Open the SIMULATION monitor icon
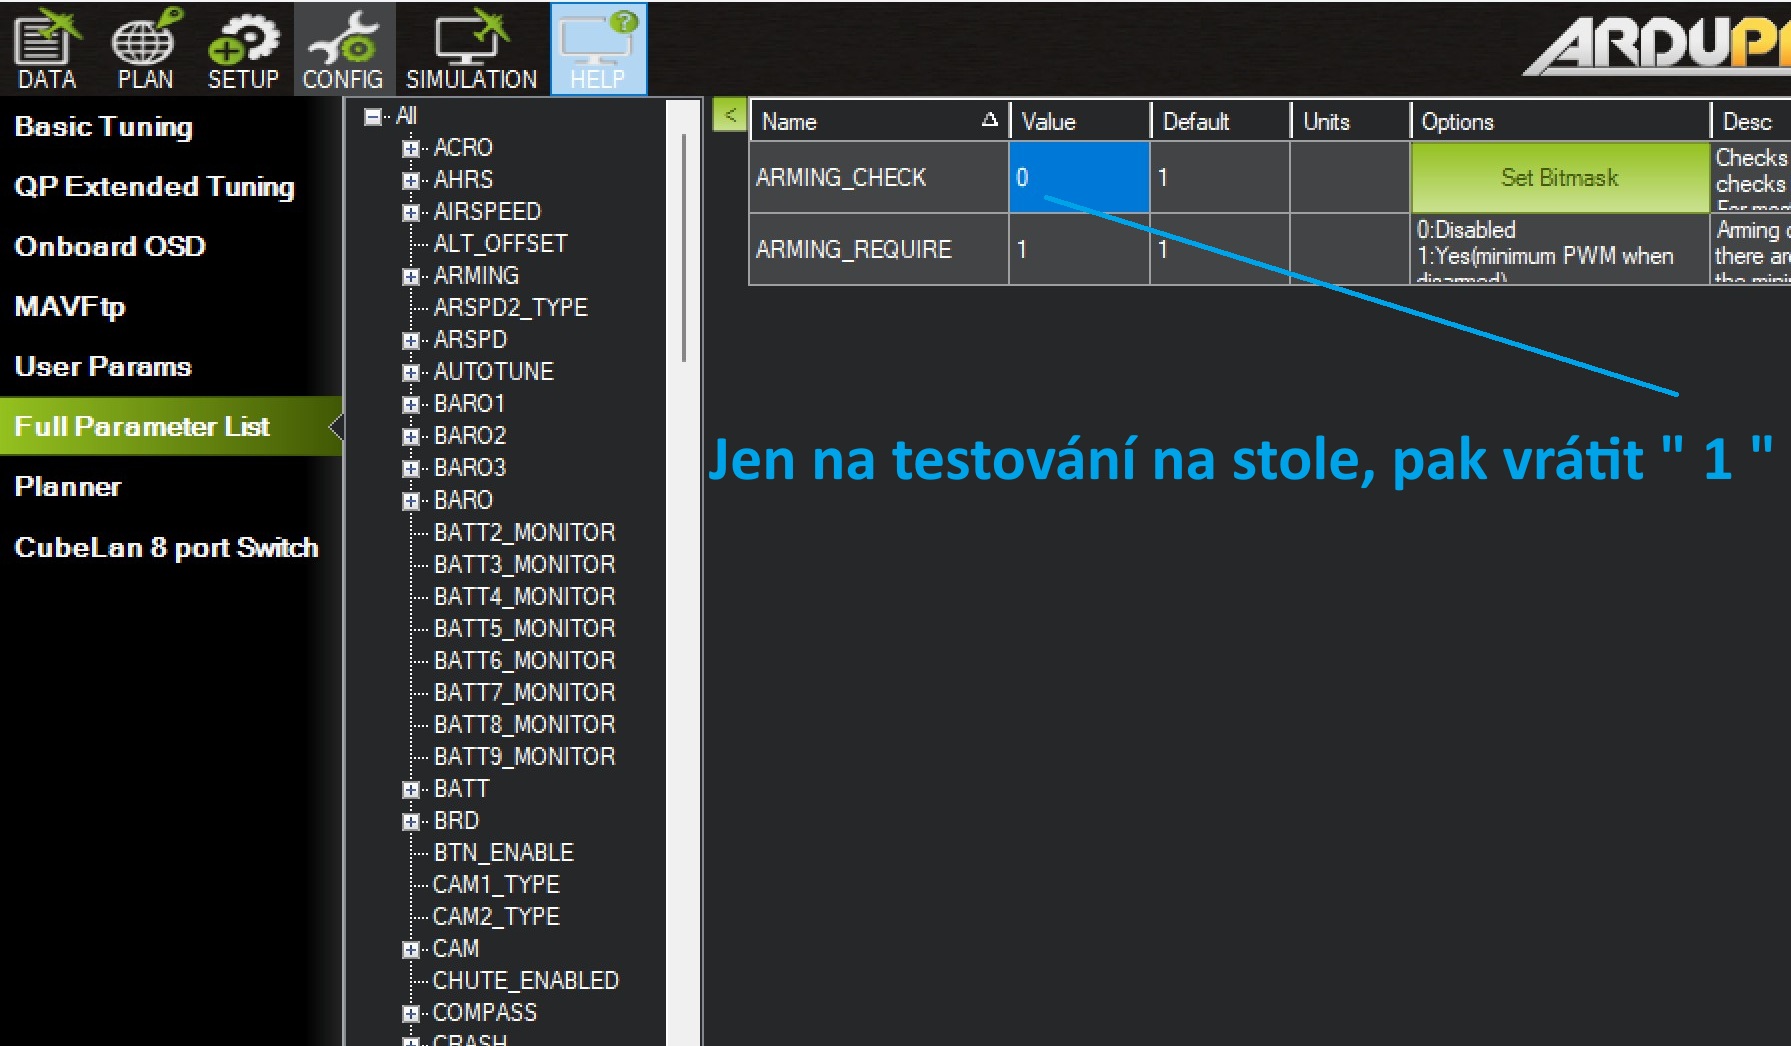Image resolution: width=1791 pixels, height=1046 pixels. tap(471, 48)
